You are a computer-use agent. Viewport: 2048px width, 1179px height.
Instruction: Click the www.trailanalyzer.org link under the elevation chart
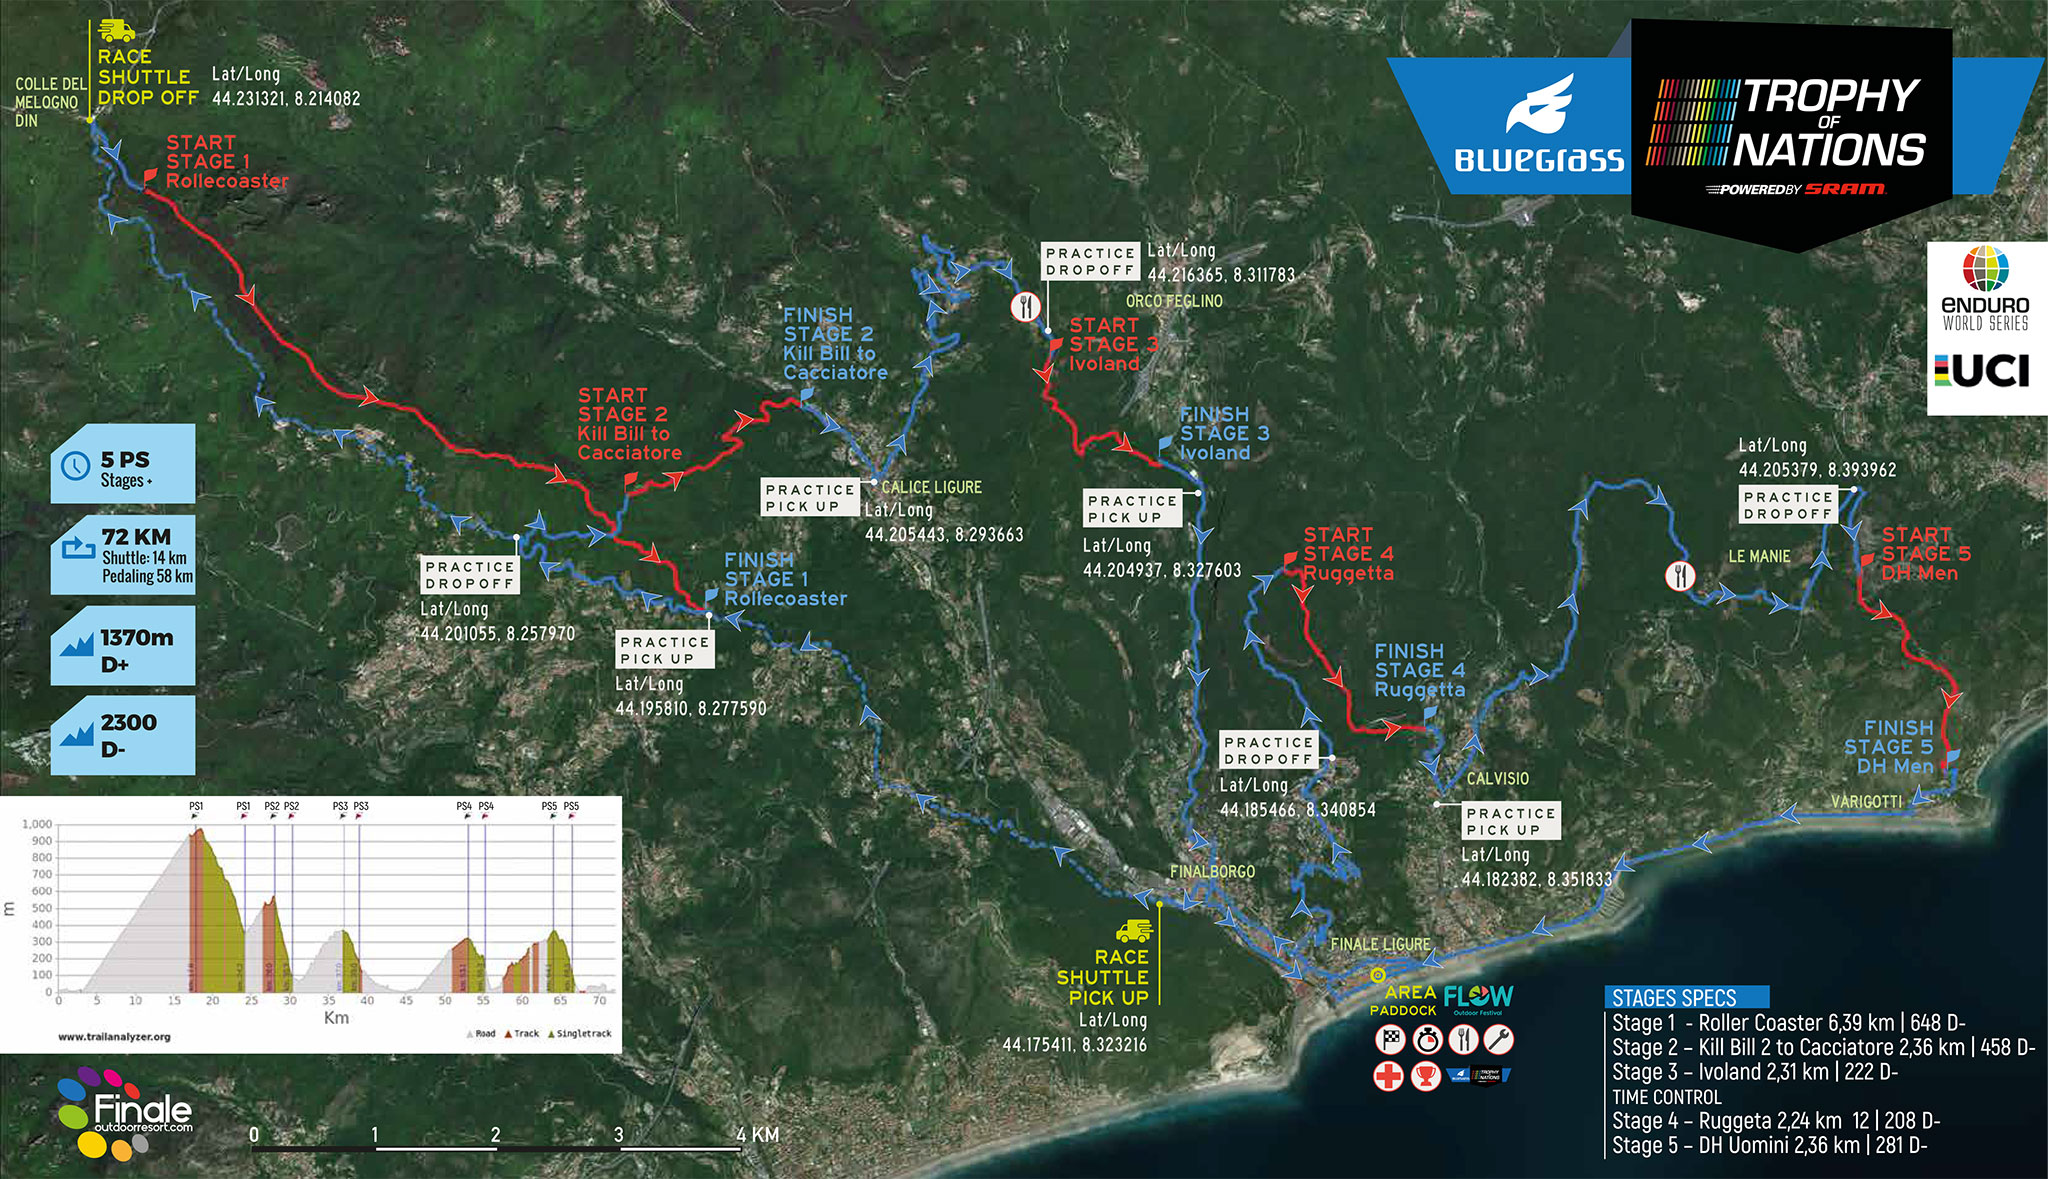click(114, 1037)
